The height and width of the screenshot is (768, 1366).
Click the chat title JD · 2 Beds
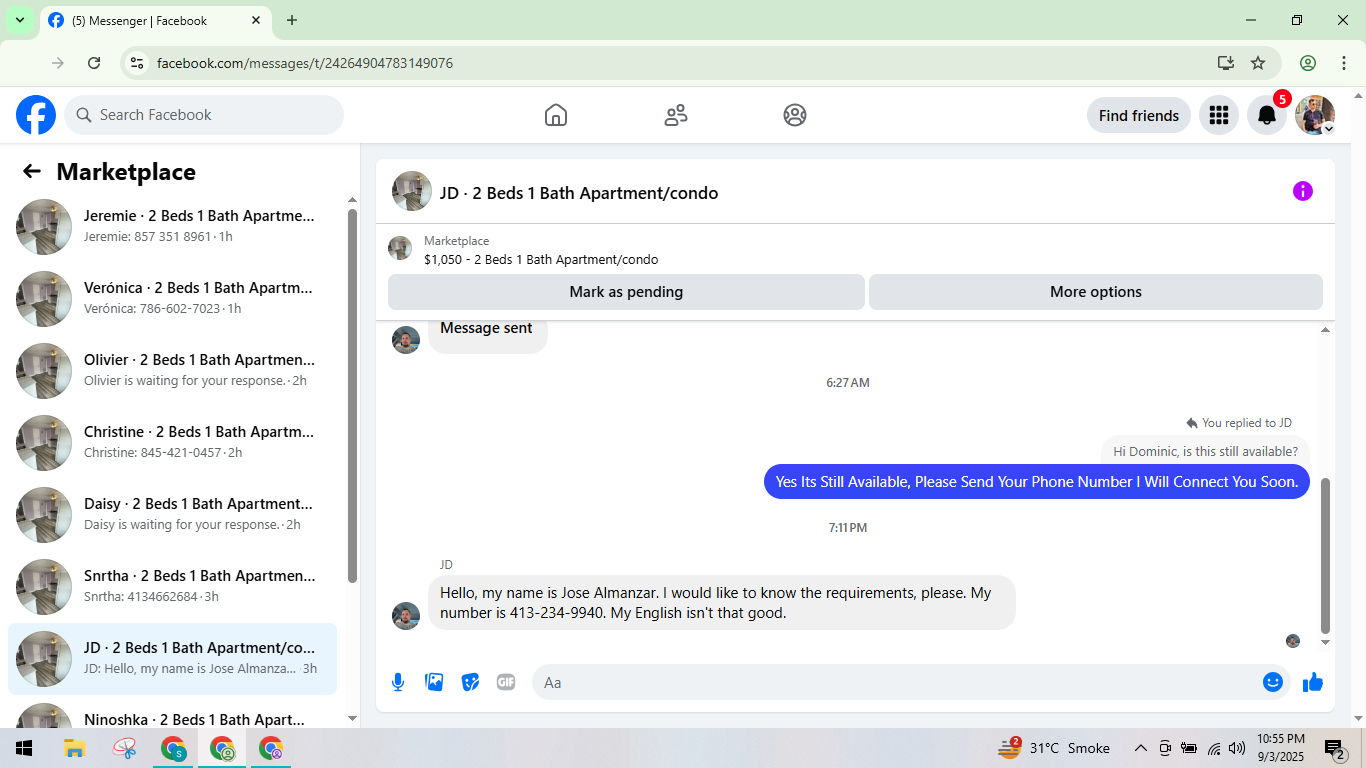[x=579, y=193]
